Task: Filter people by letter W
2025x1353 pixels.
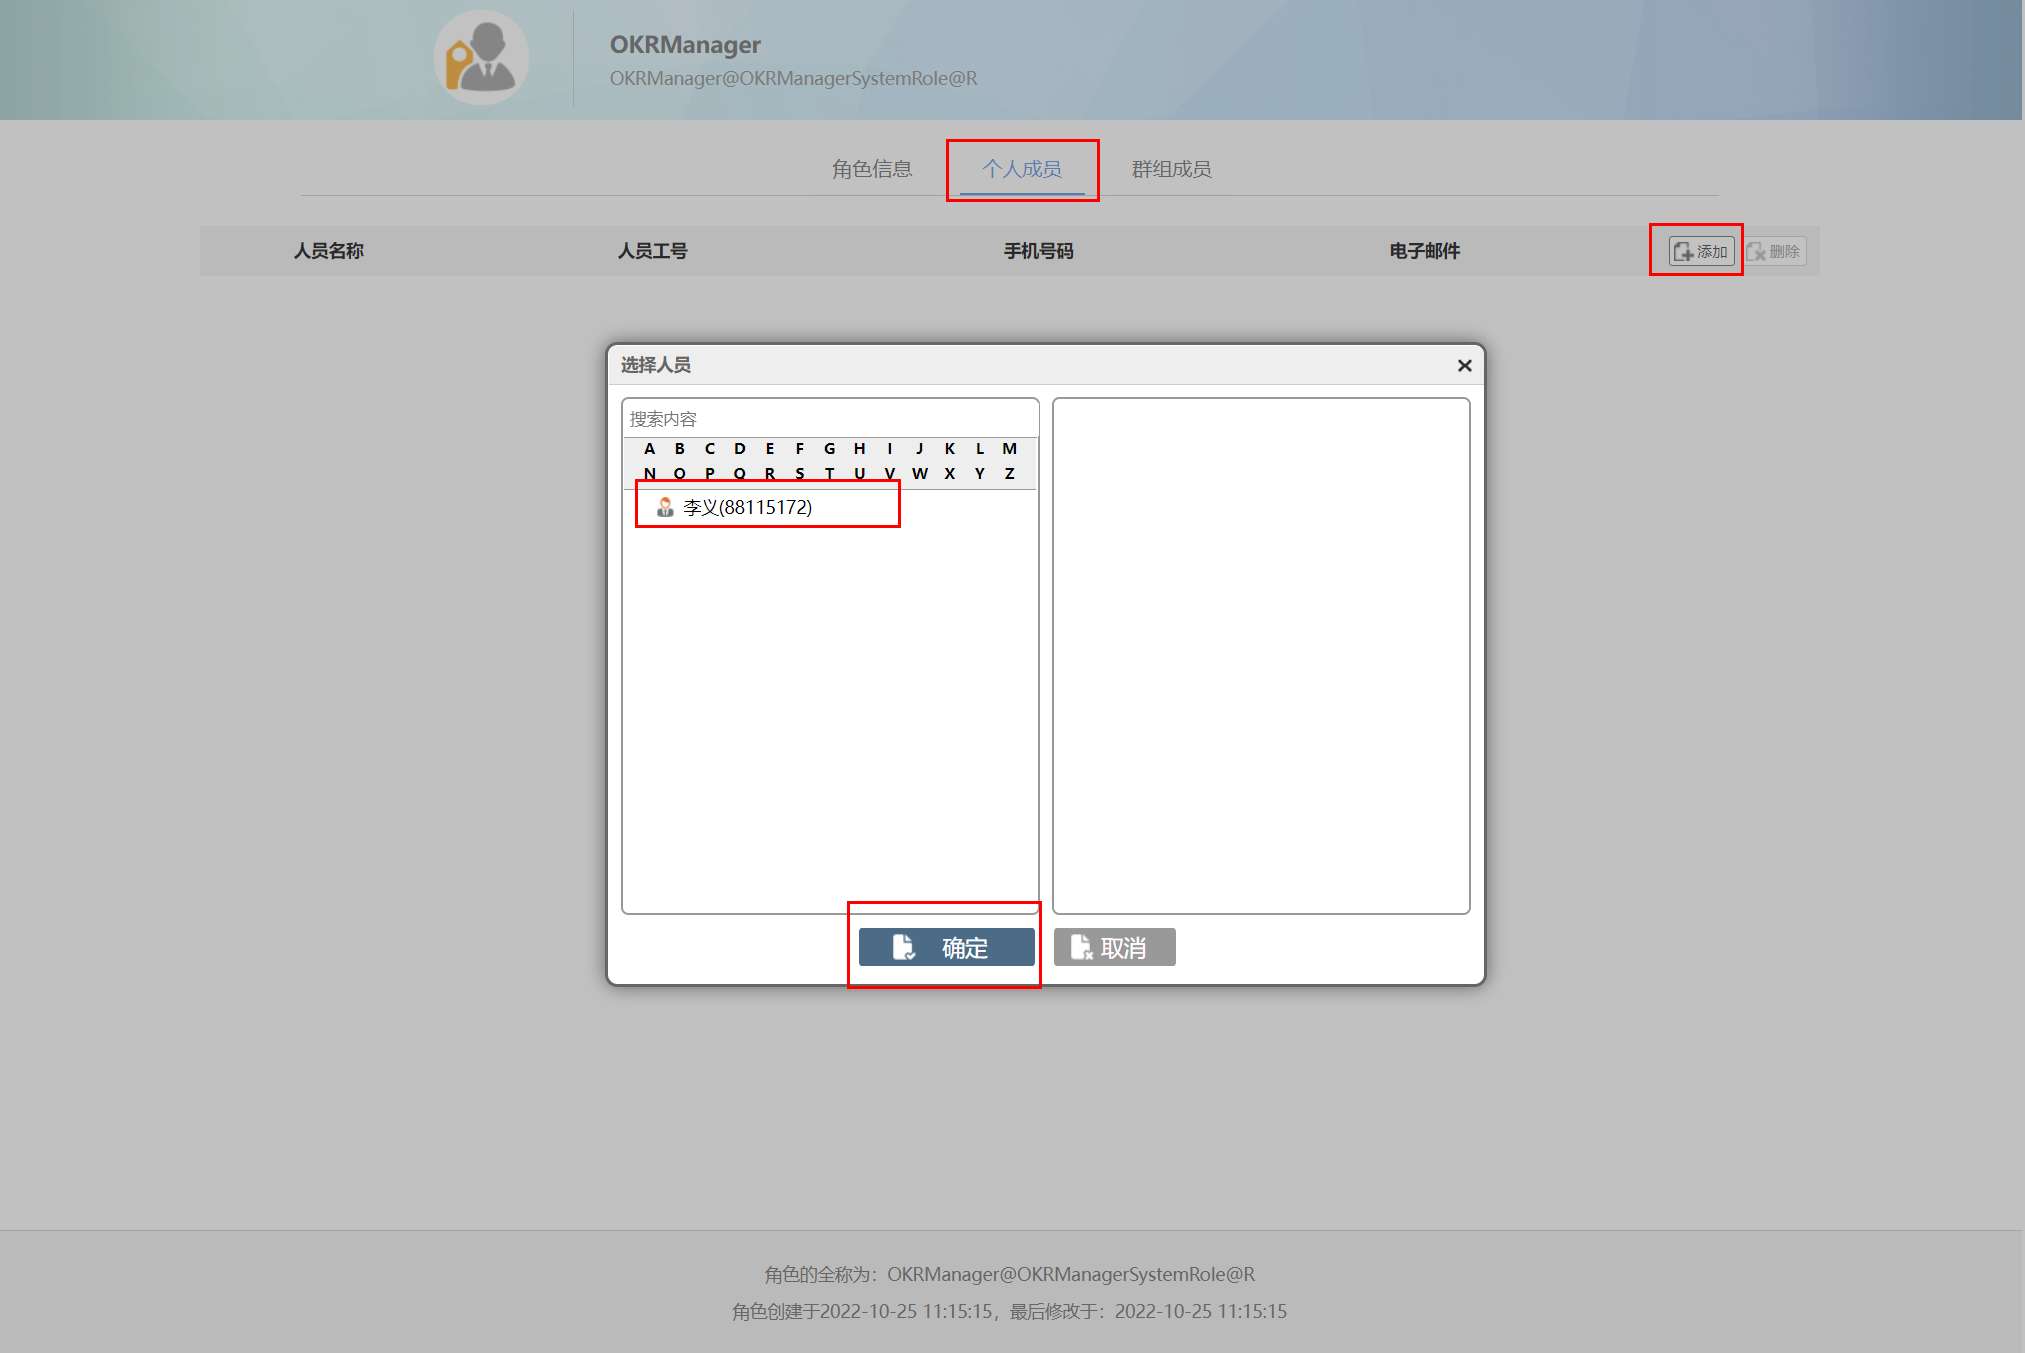Action: coord(920,474)
